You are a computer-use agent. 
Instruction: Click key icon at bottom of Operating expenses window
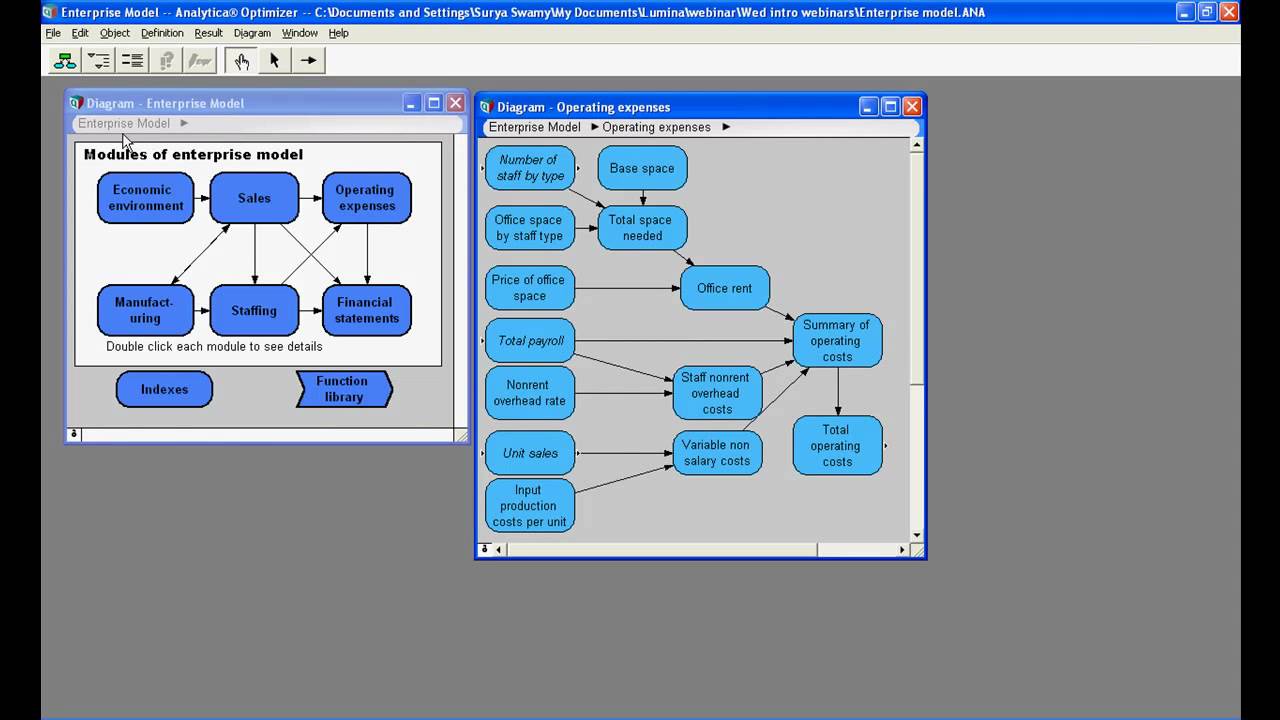point(485,549)
